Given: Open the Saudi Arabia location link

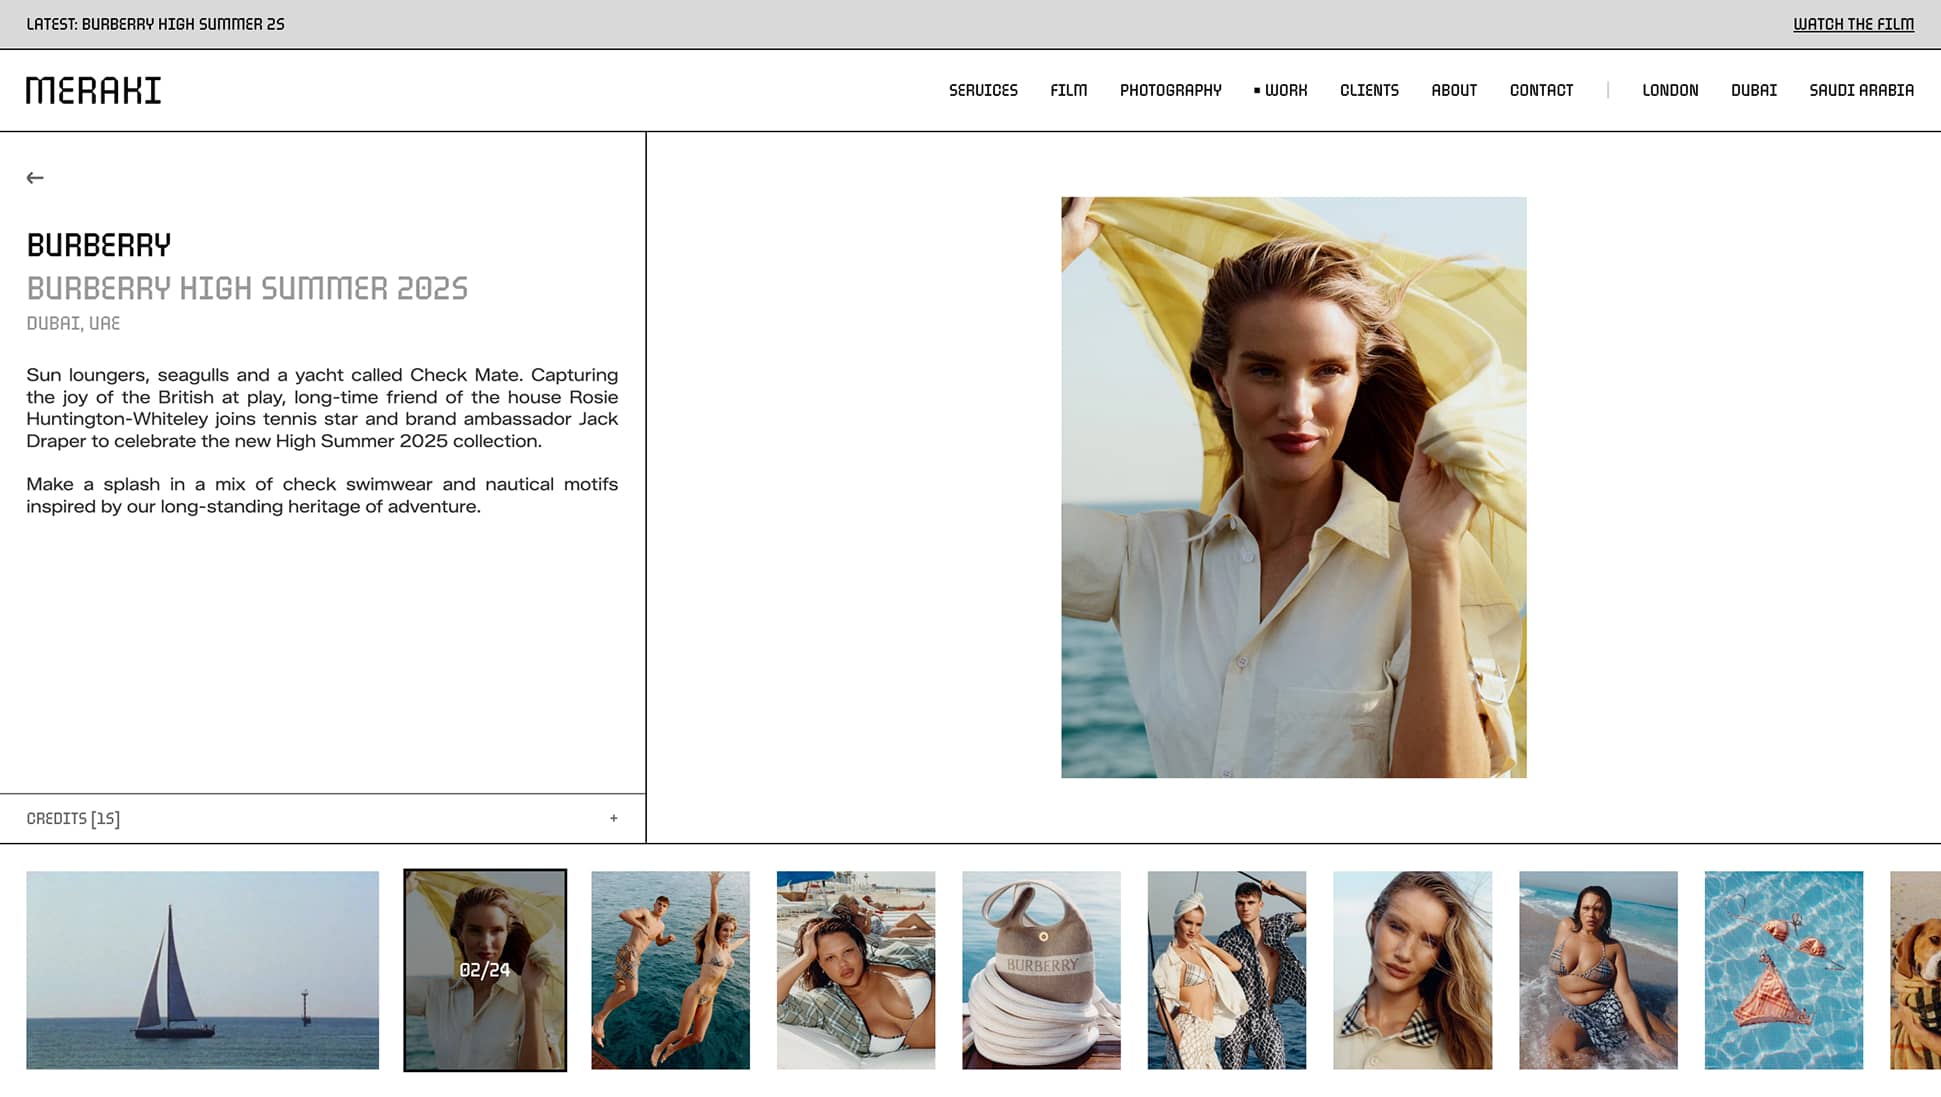Looking at the screenshot, I should (1860, 90).
